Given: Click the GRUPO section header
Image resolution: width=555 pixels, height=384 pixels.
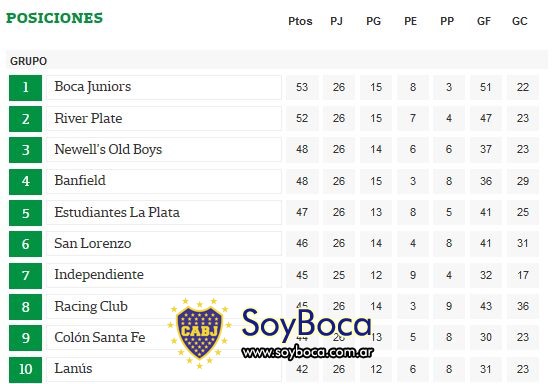Looking at the screenshot, I should click(x=28, y=61).
